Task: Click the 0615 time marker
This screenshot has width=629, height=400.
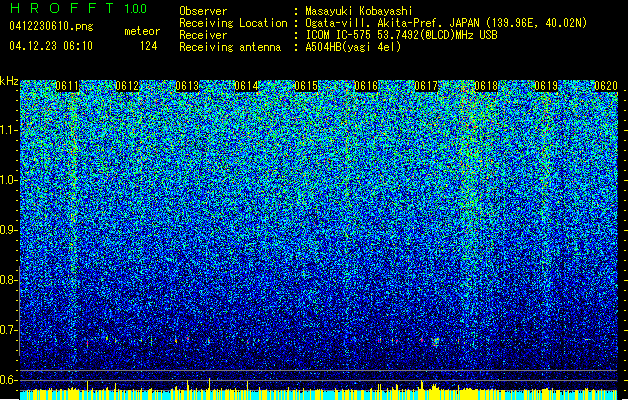Action: 306,86
